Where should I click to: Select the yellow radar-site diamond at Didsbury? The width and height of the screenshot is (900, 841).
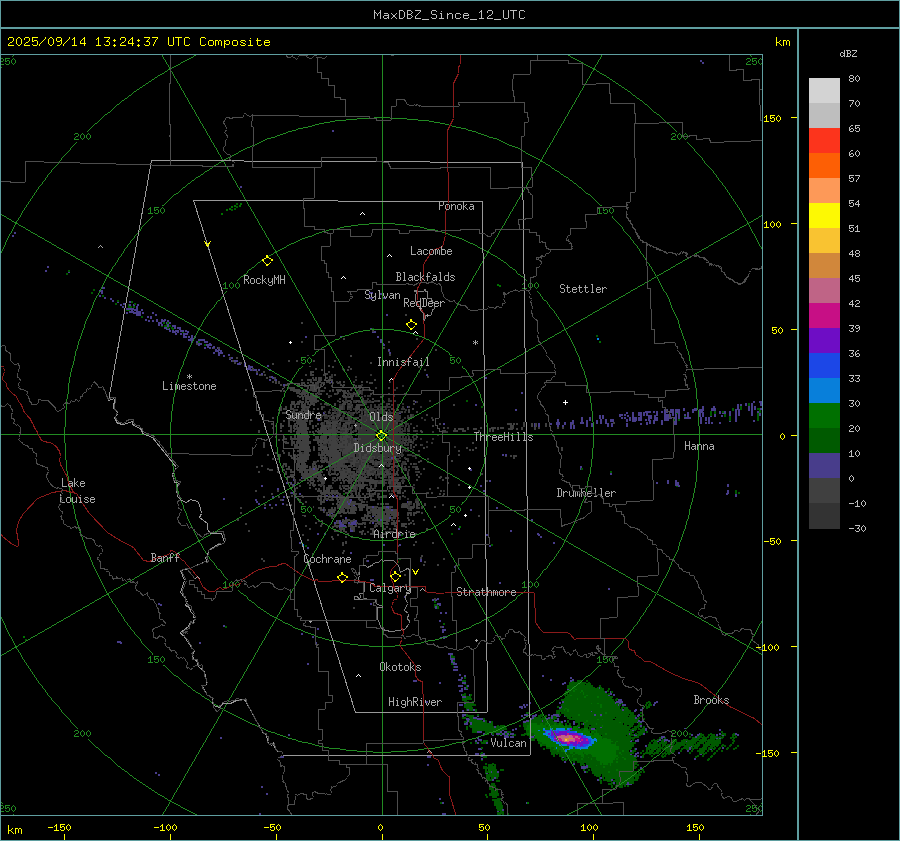tap(381, 436)
